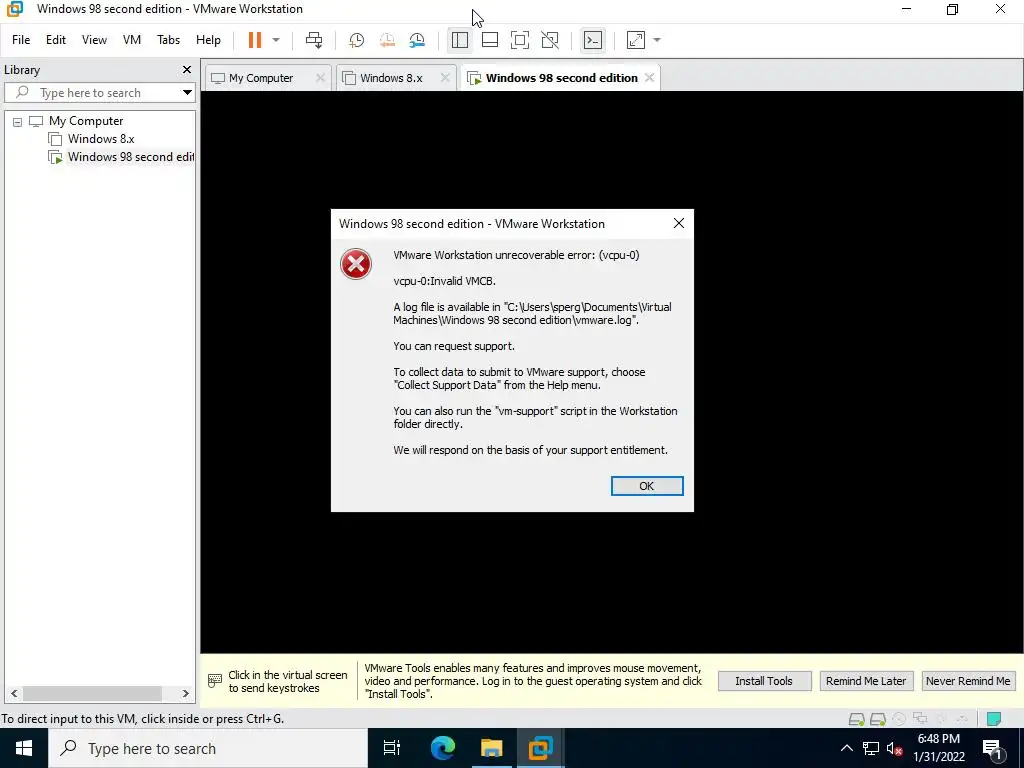Click OK in the unrecoverable error dialog
This screenshot has width=1024, height=768.
[647, 486]
